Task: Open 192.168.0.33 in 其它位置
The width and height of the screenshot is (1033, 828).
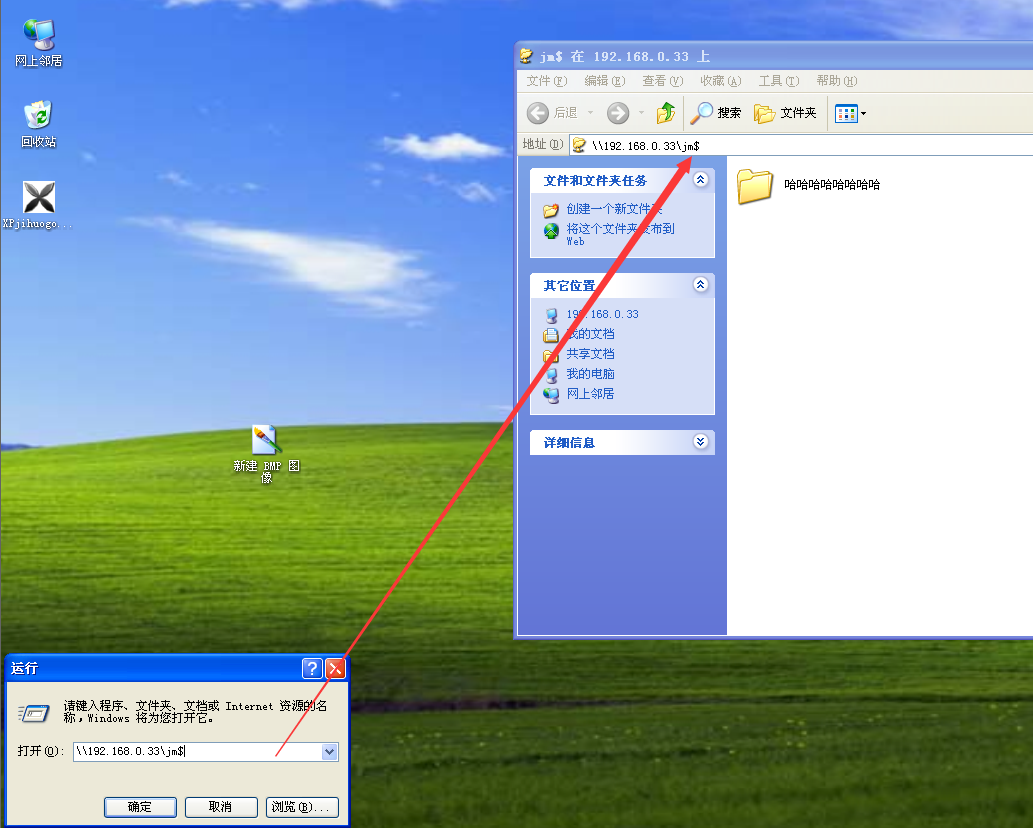Action: coord(602,314)
